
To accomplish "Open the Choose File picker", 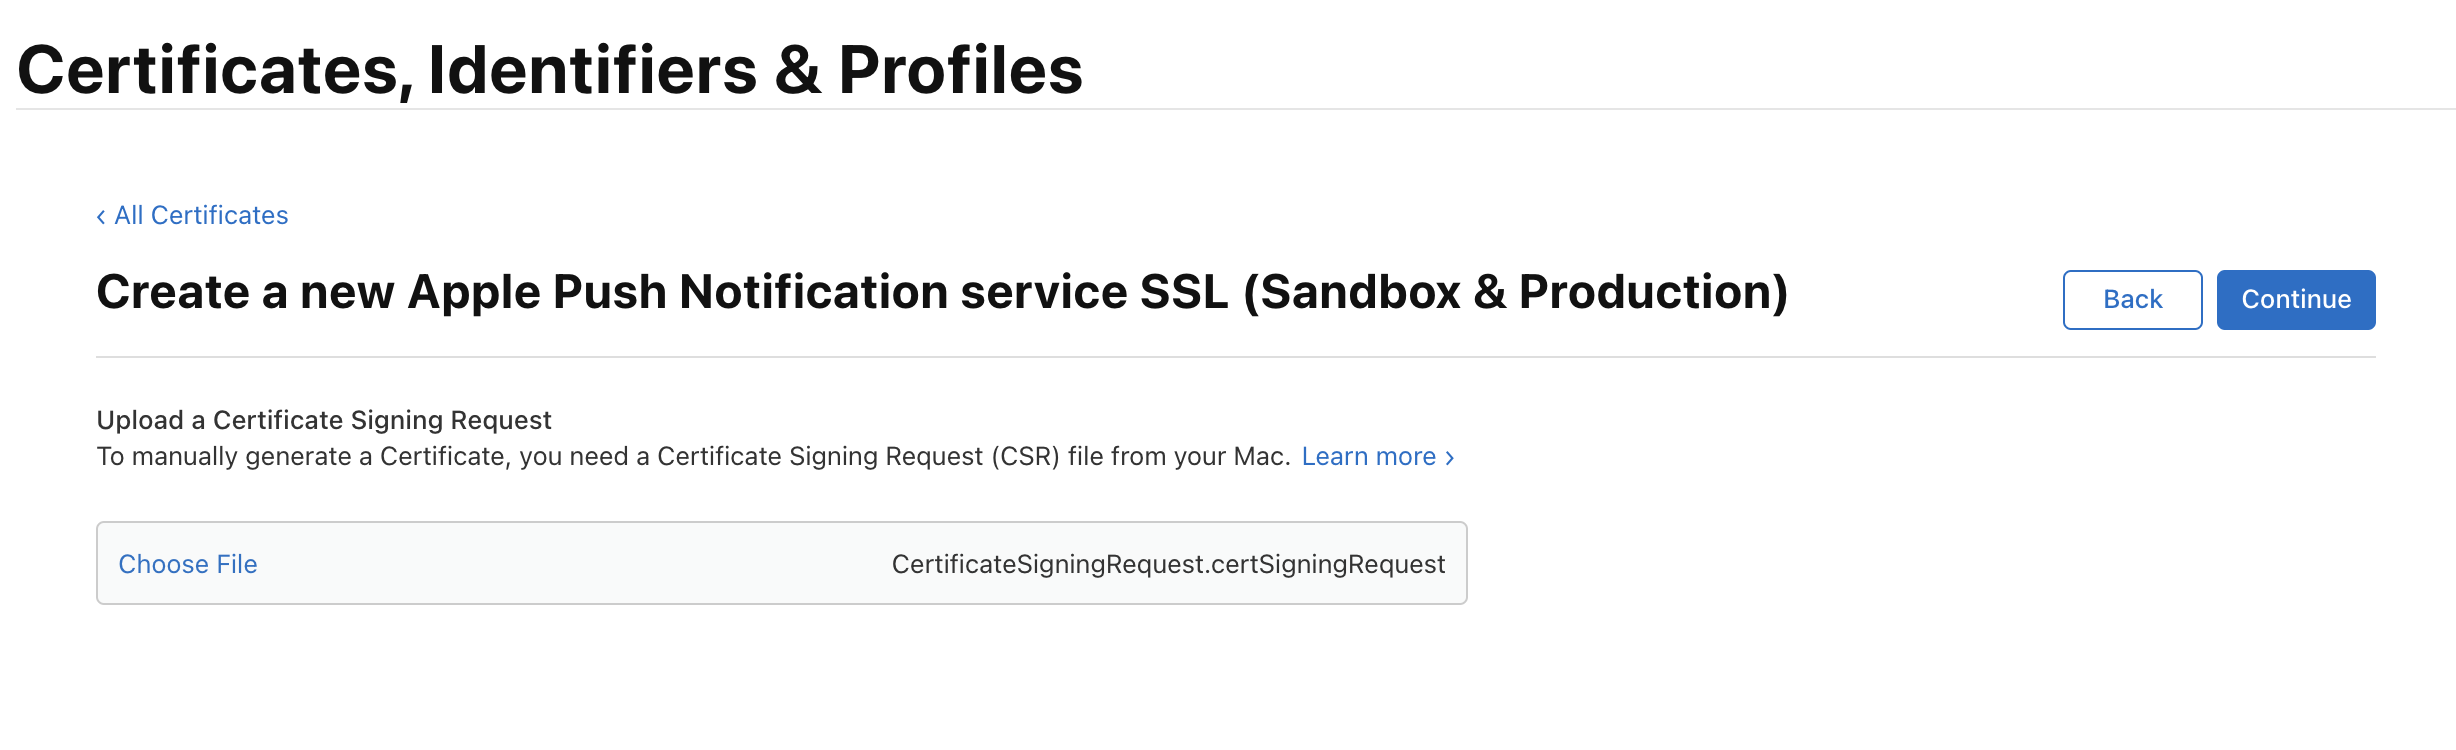I will (188, 564).
